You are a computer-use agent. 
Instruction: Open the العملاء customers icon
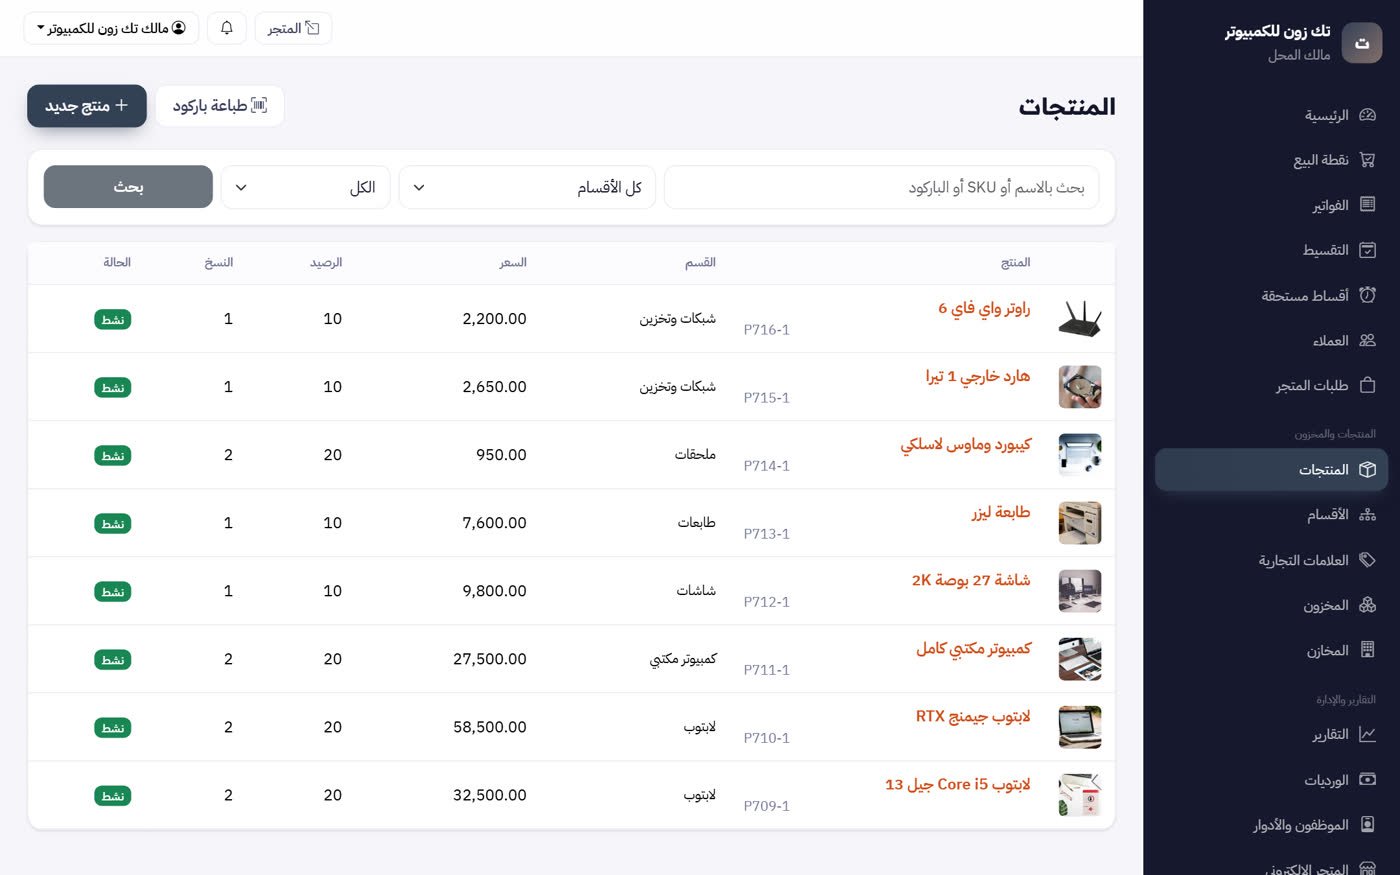point(1367,340)
